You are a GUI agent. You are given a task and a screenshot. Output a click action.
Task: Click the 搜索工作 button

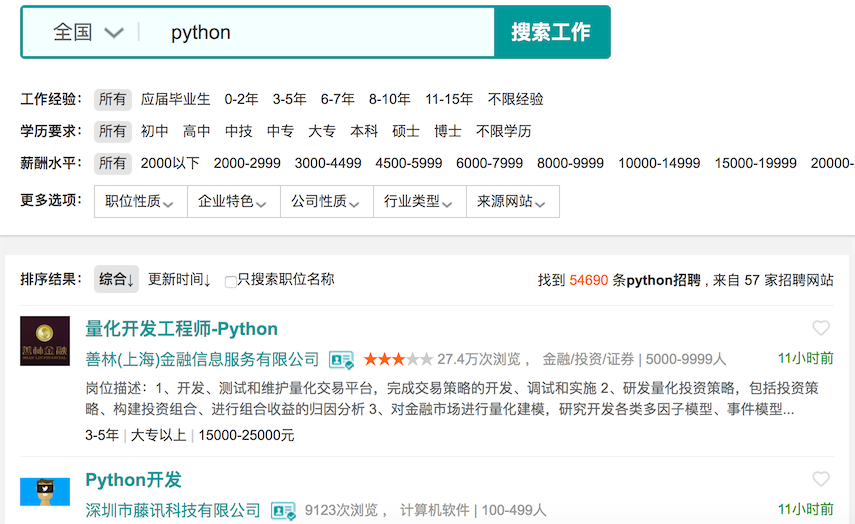click(x=551, y=32)
